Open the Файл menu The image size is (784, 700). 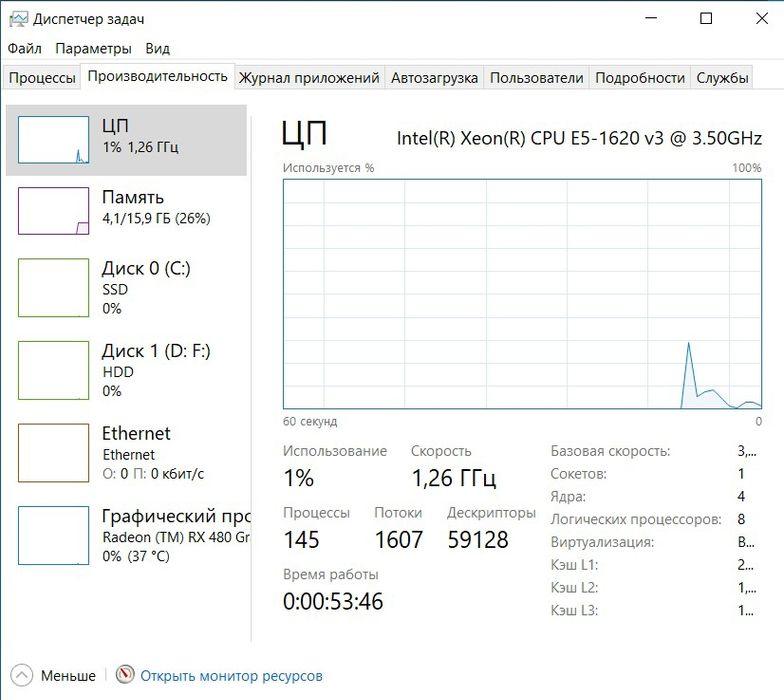point(24,48)
